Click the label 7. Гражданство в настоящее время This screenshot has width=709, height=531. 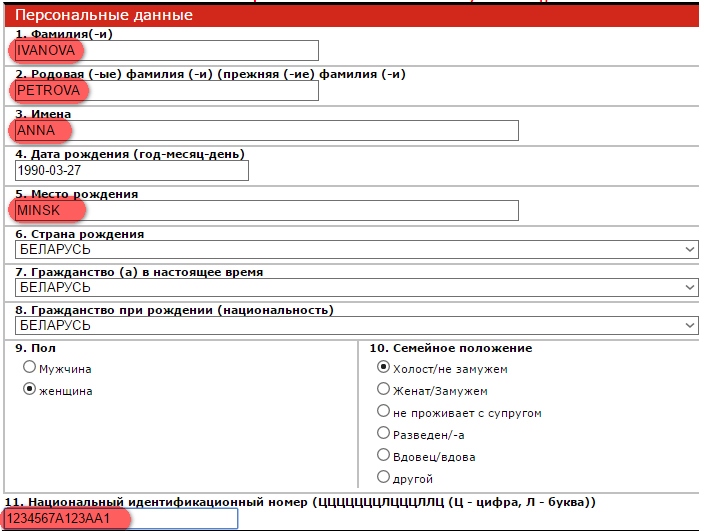point(139,272)
